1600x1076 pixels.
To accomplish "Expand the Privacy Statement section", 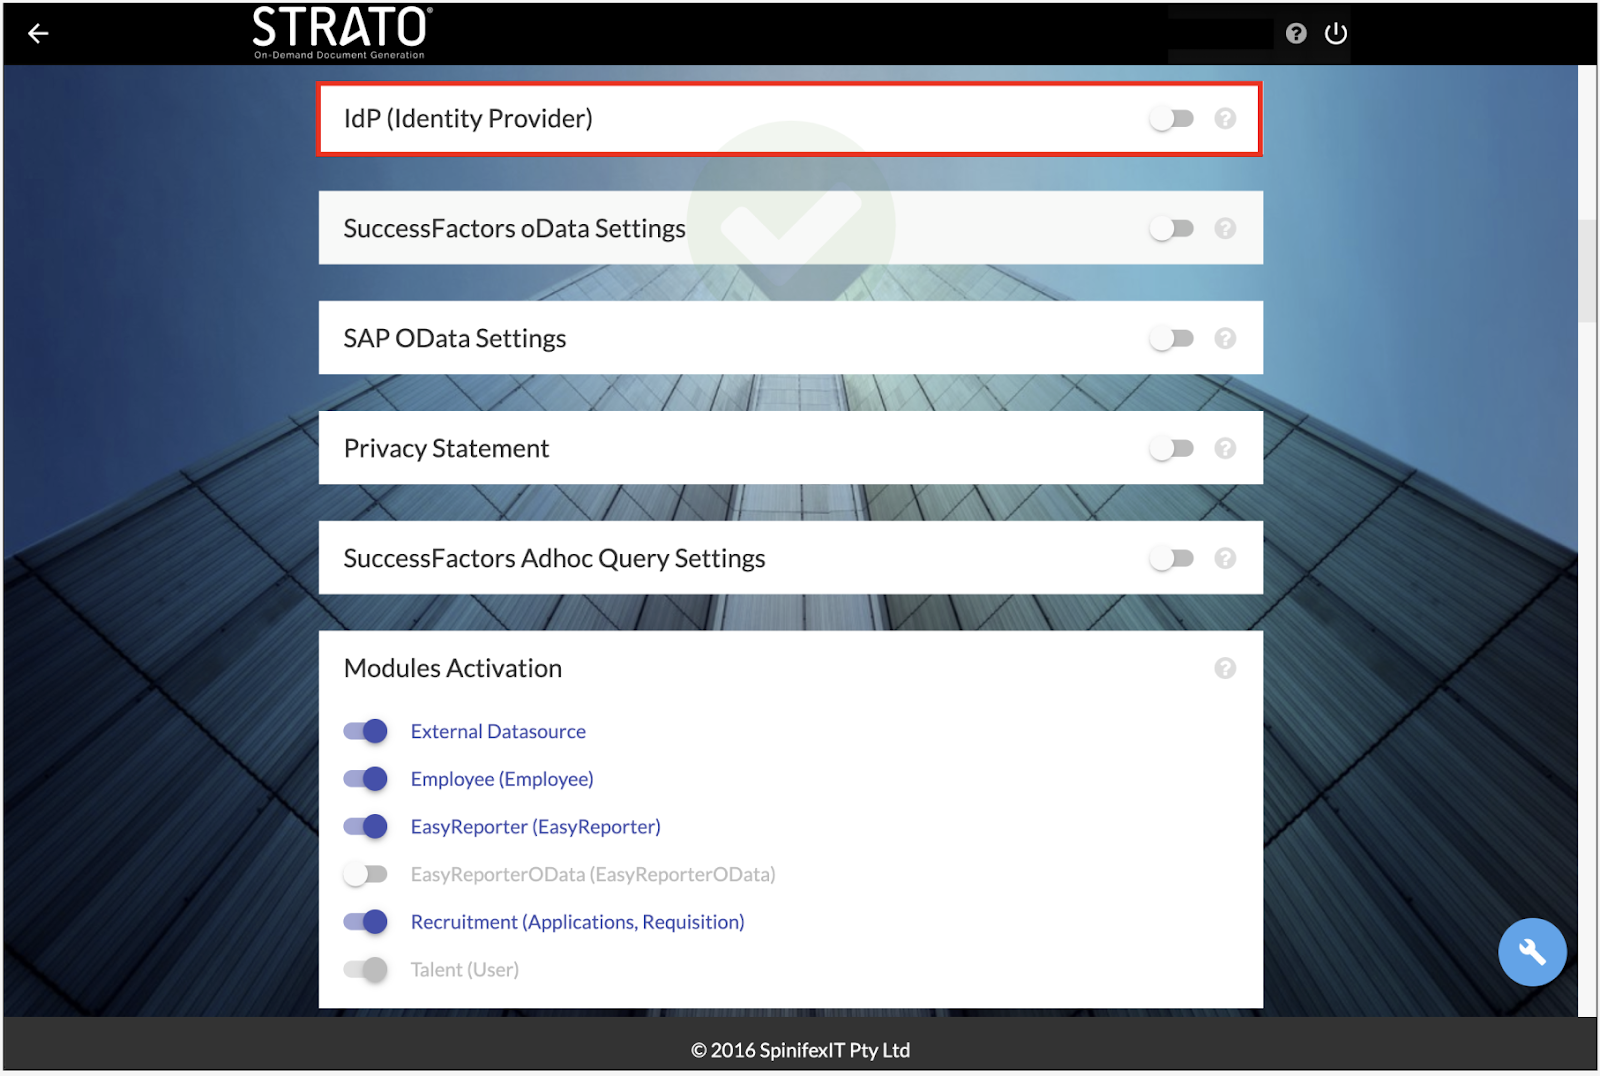I will pos(447,449).
